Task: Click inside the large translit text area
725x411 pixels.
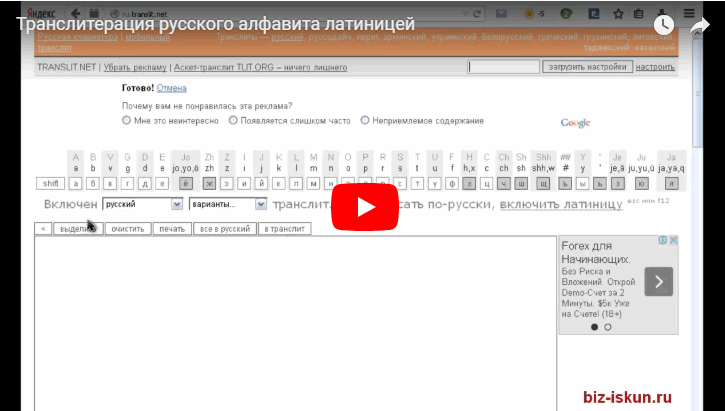Action: [x=295, y=323]
